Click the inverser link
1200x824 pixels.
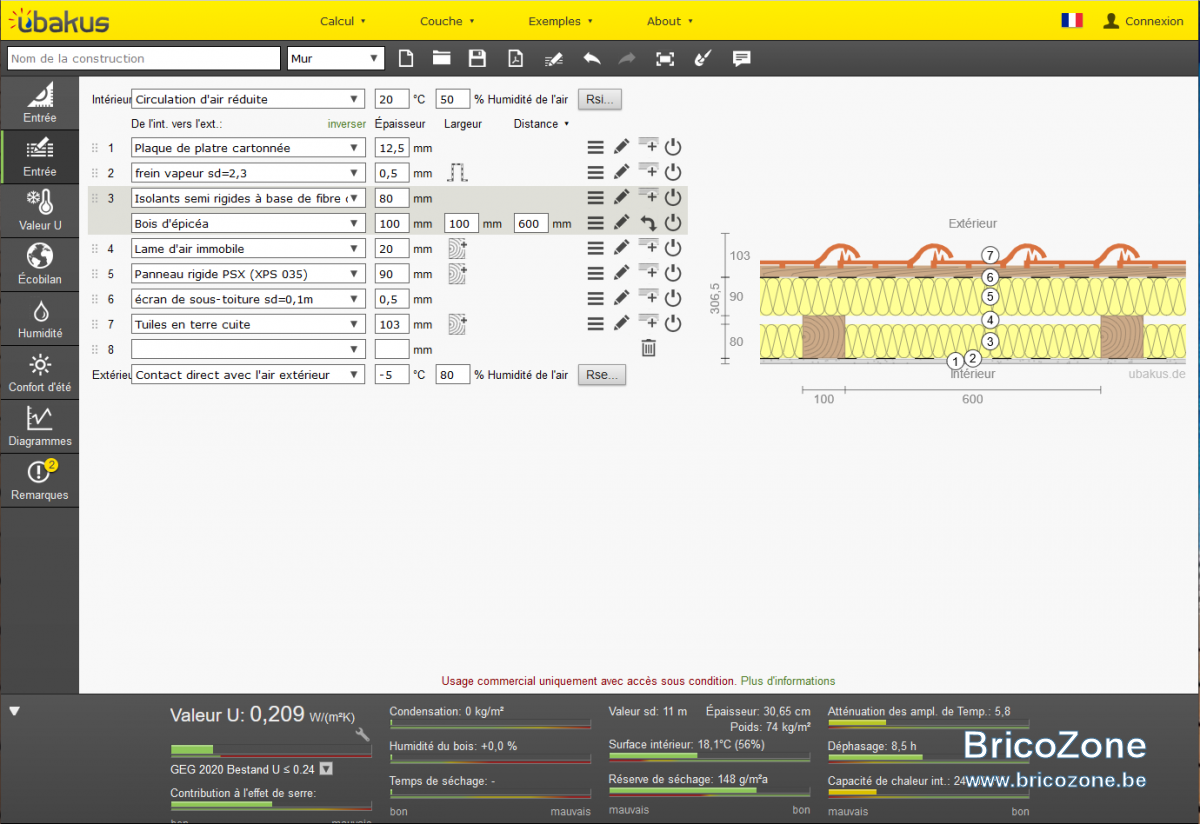pyautogui.click(x=346, y=124)
